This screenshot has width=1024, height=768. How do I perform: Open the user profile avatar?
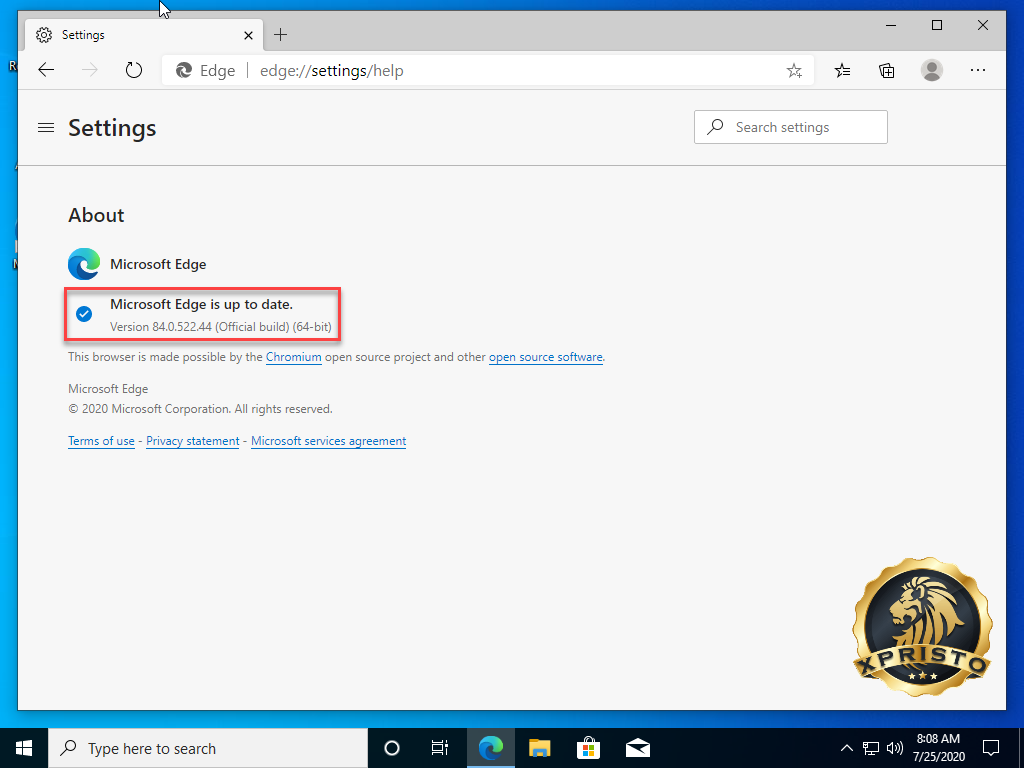[932, 70]
